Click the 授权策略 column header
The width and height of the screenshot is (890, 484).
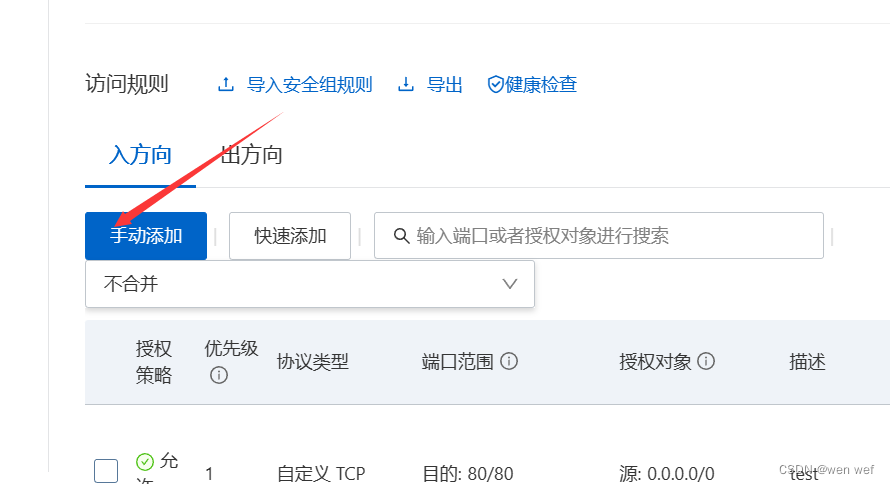[153, 362]
